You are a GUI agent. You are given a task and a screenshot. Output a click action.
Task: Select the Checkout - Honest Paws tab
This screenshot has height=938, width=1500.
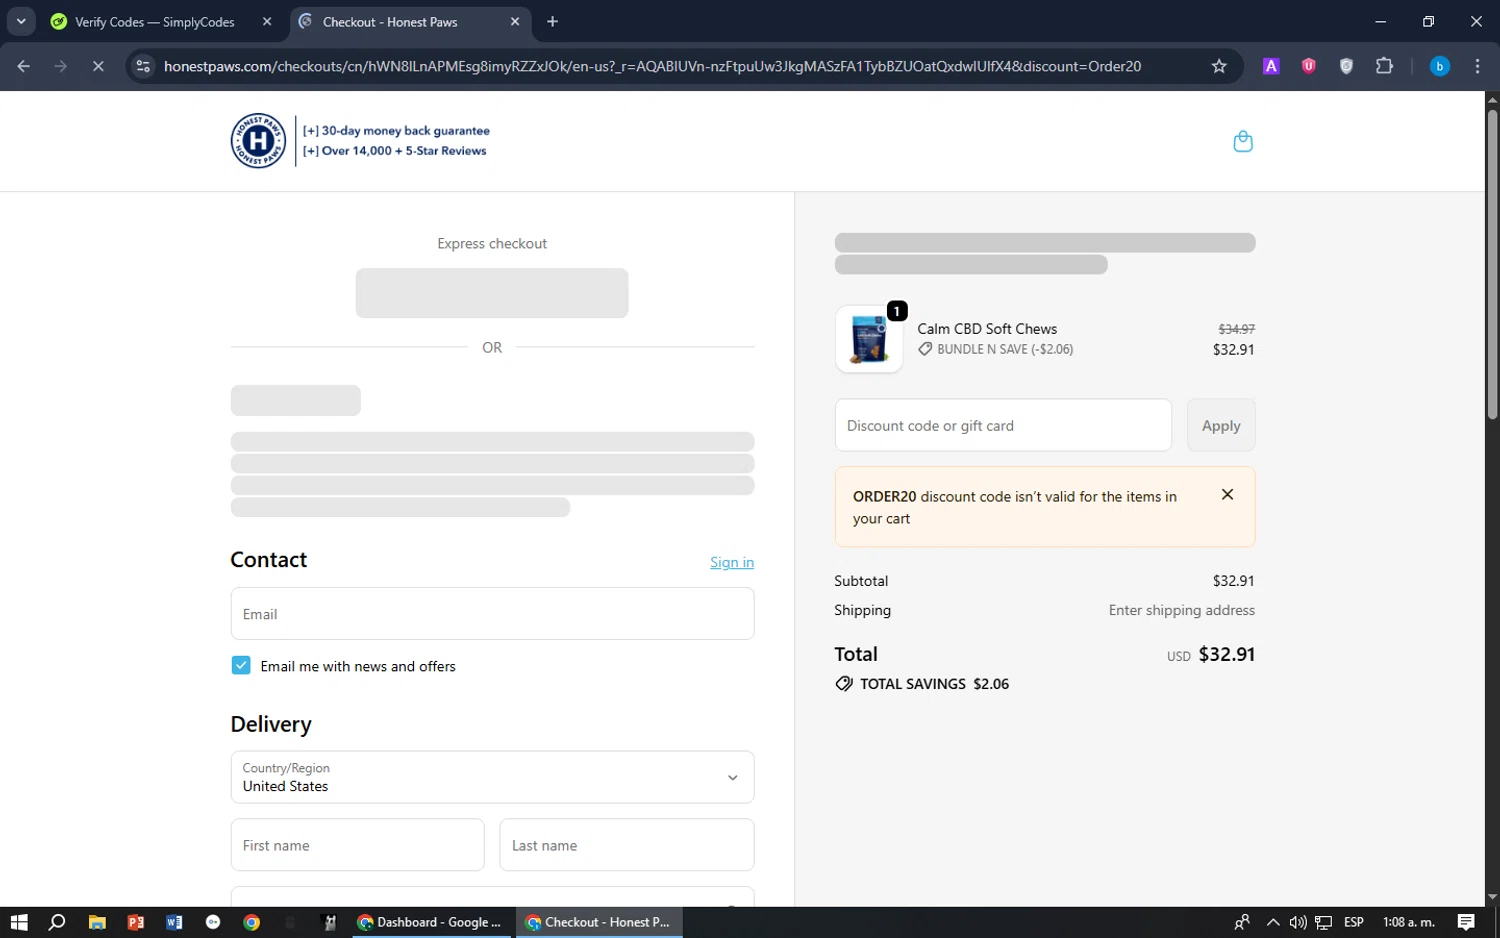pos(410,22)
